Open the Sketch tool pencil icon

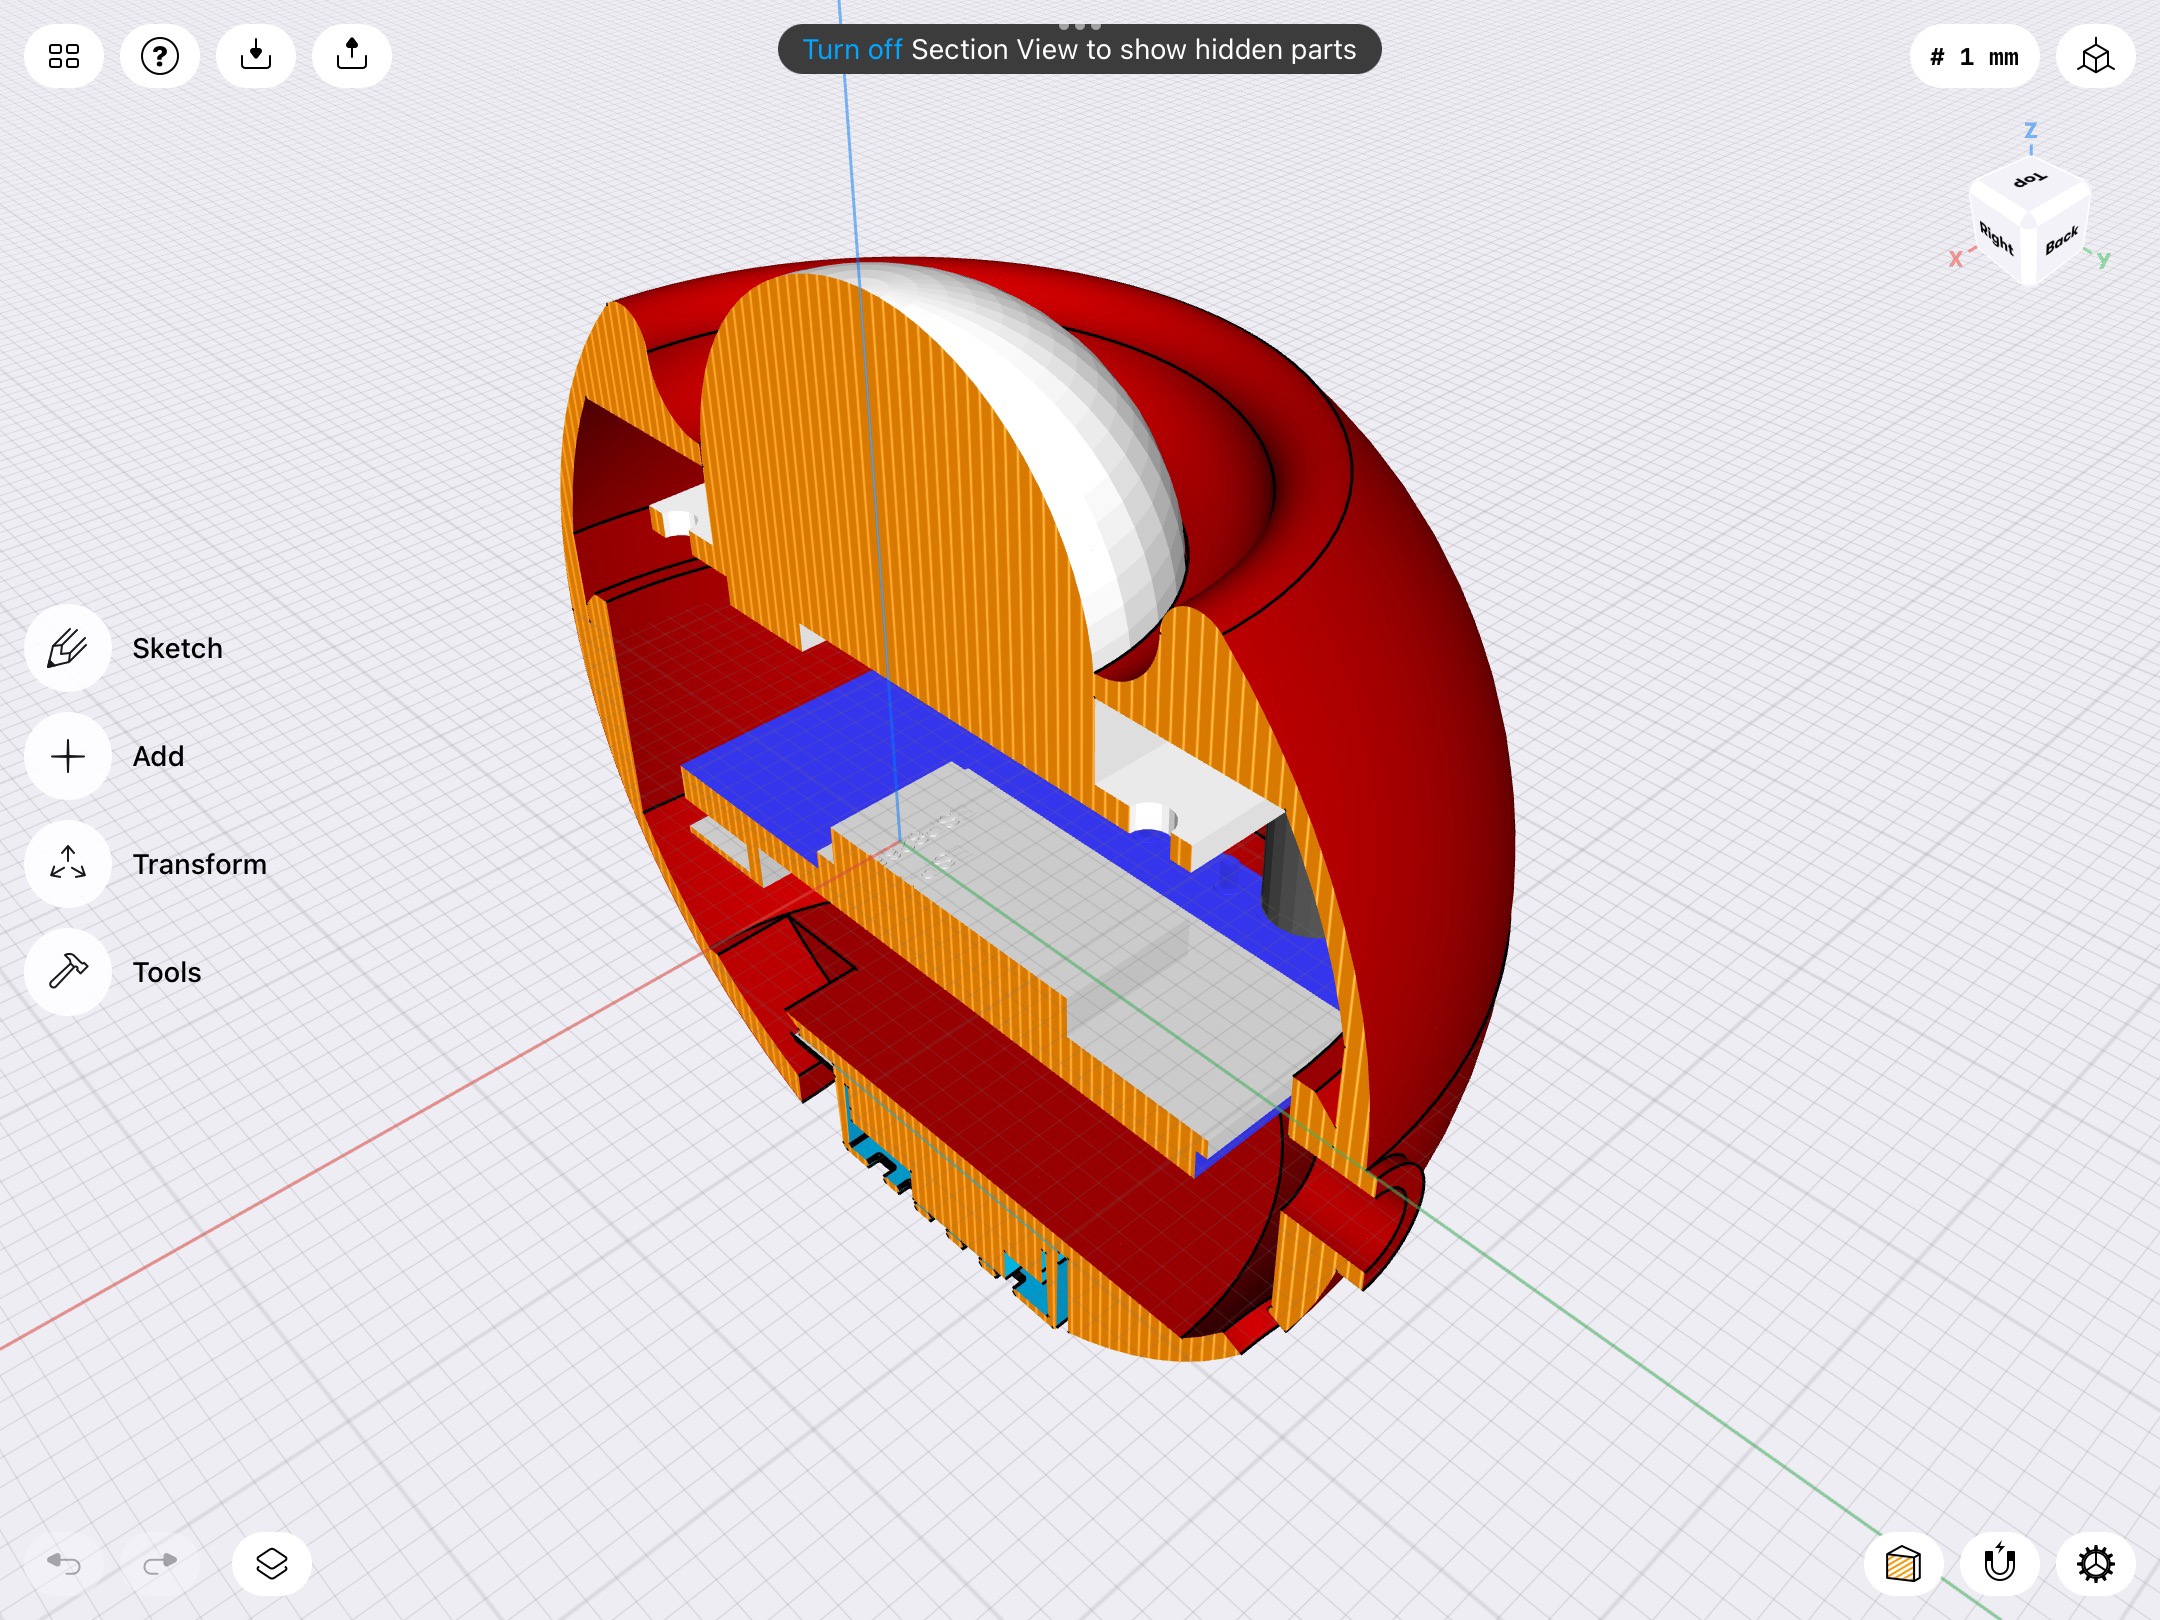pos(68,648)
